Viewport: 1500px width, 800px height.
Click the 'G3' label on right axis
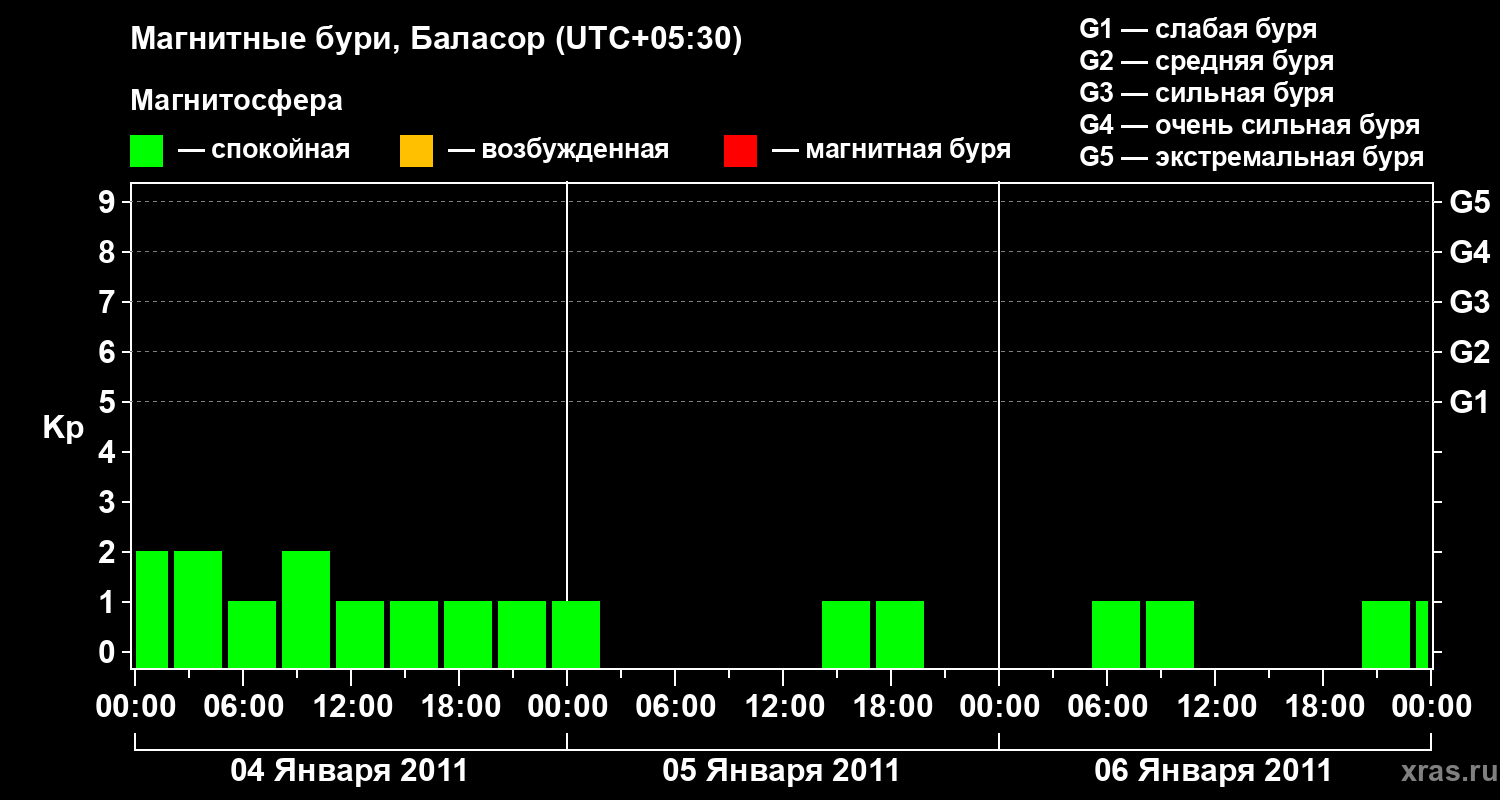[1469, 302]
